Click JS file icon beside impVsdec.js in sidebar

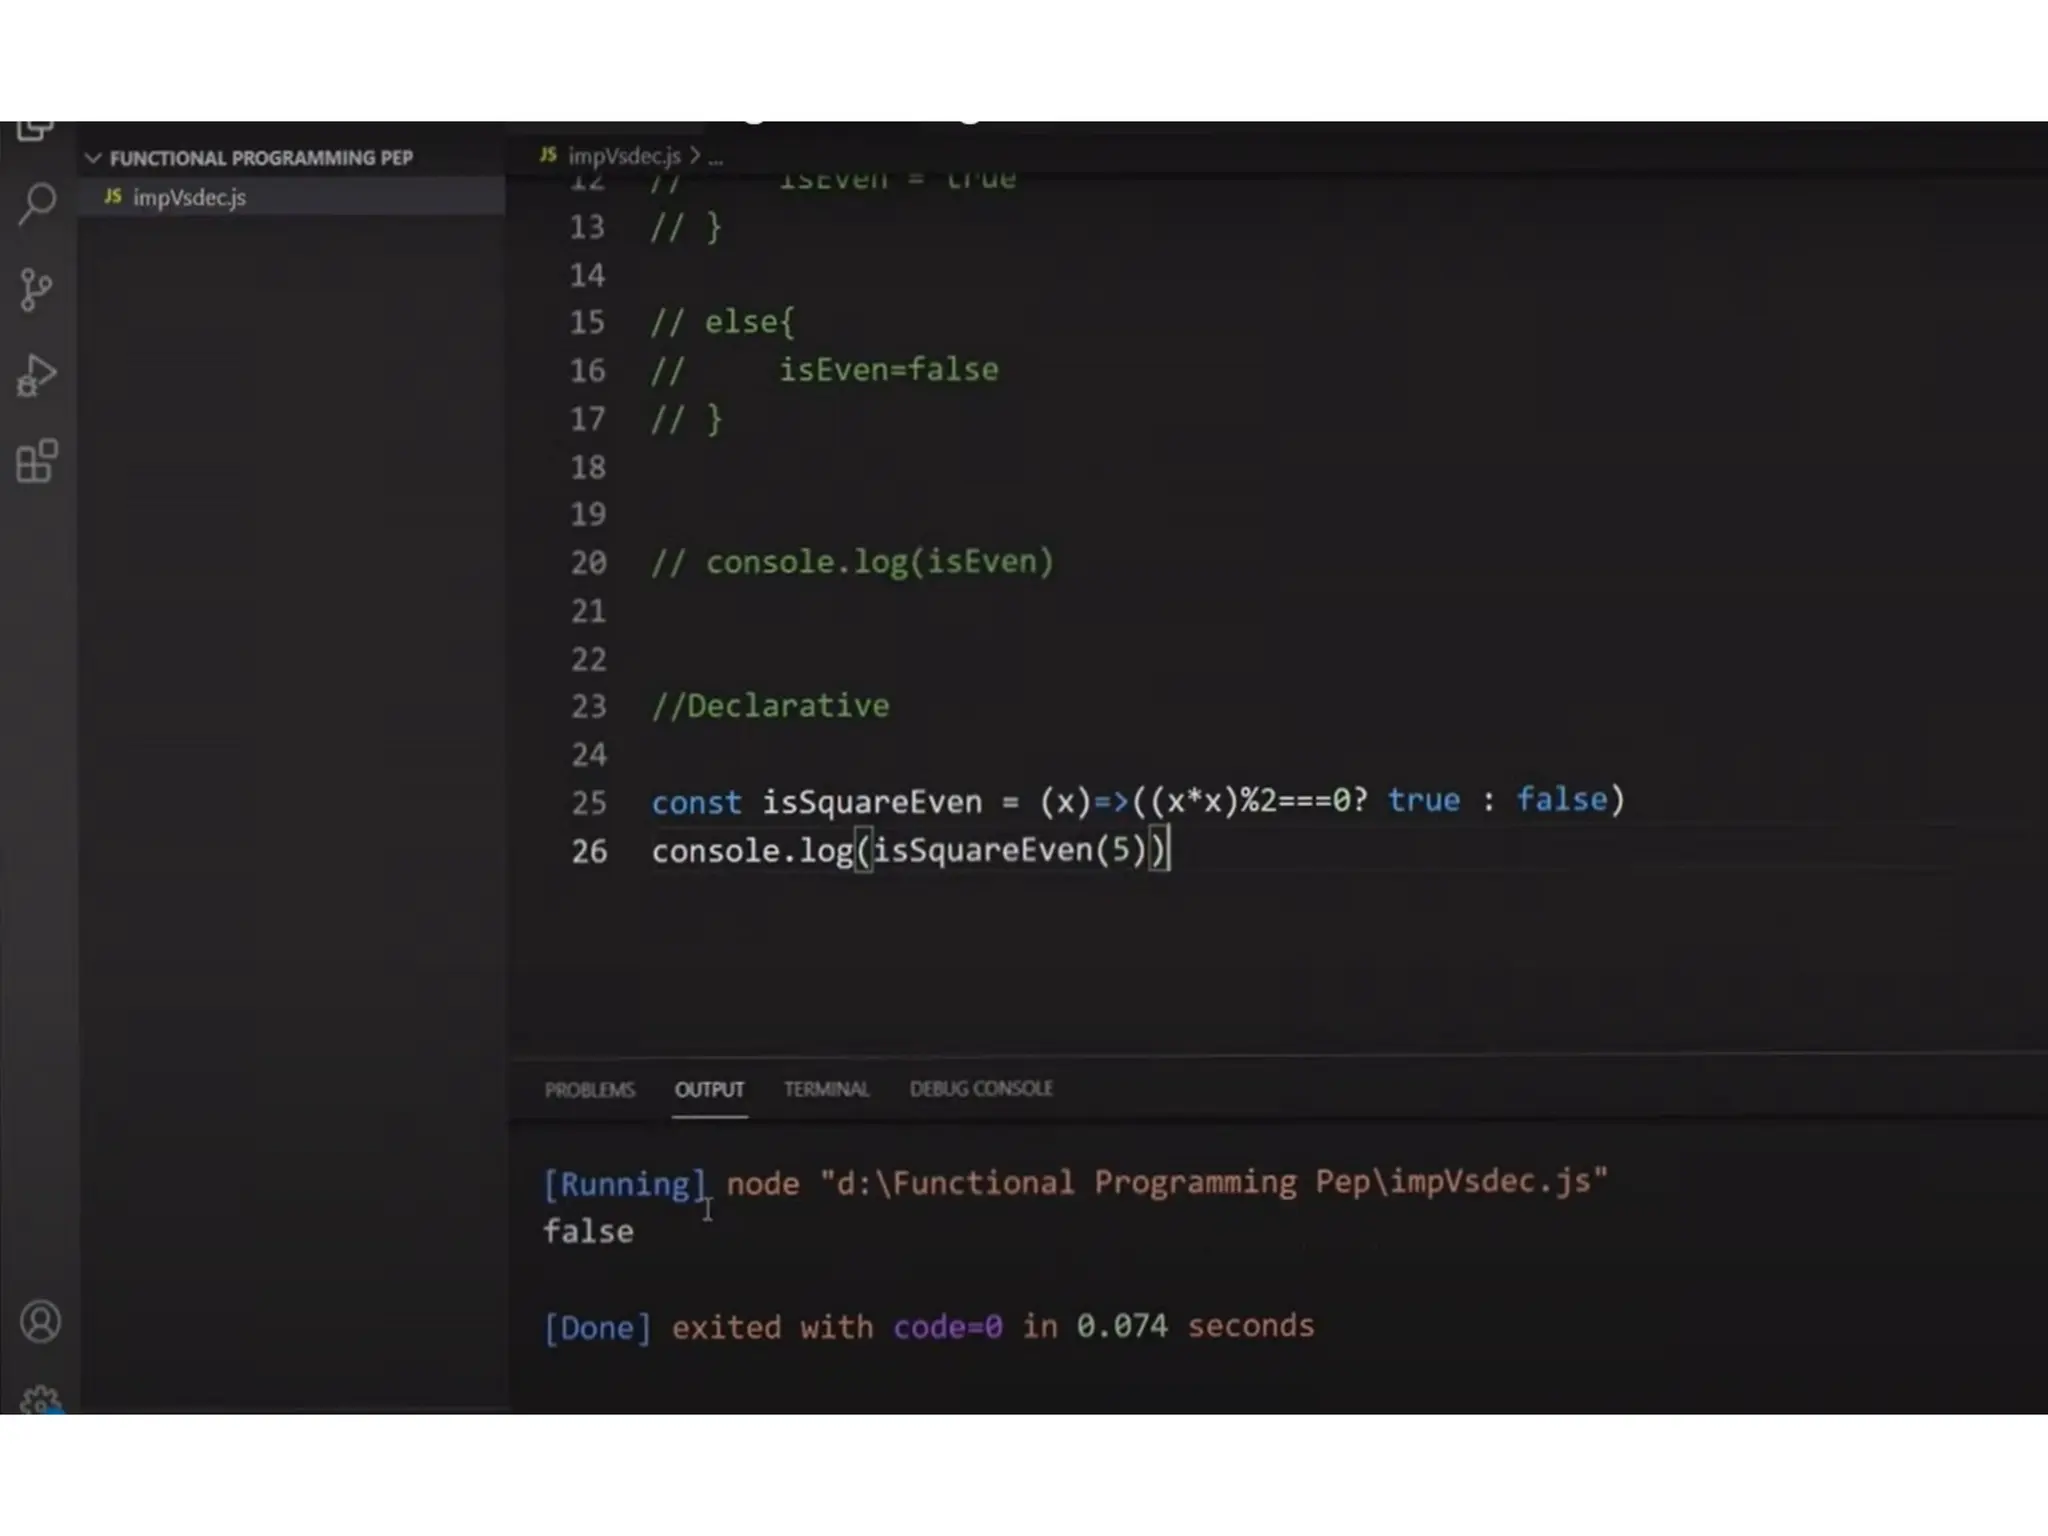pyautogui.click(x=114, y=197)
